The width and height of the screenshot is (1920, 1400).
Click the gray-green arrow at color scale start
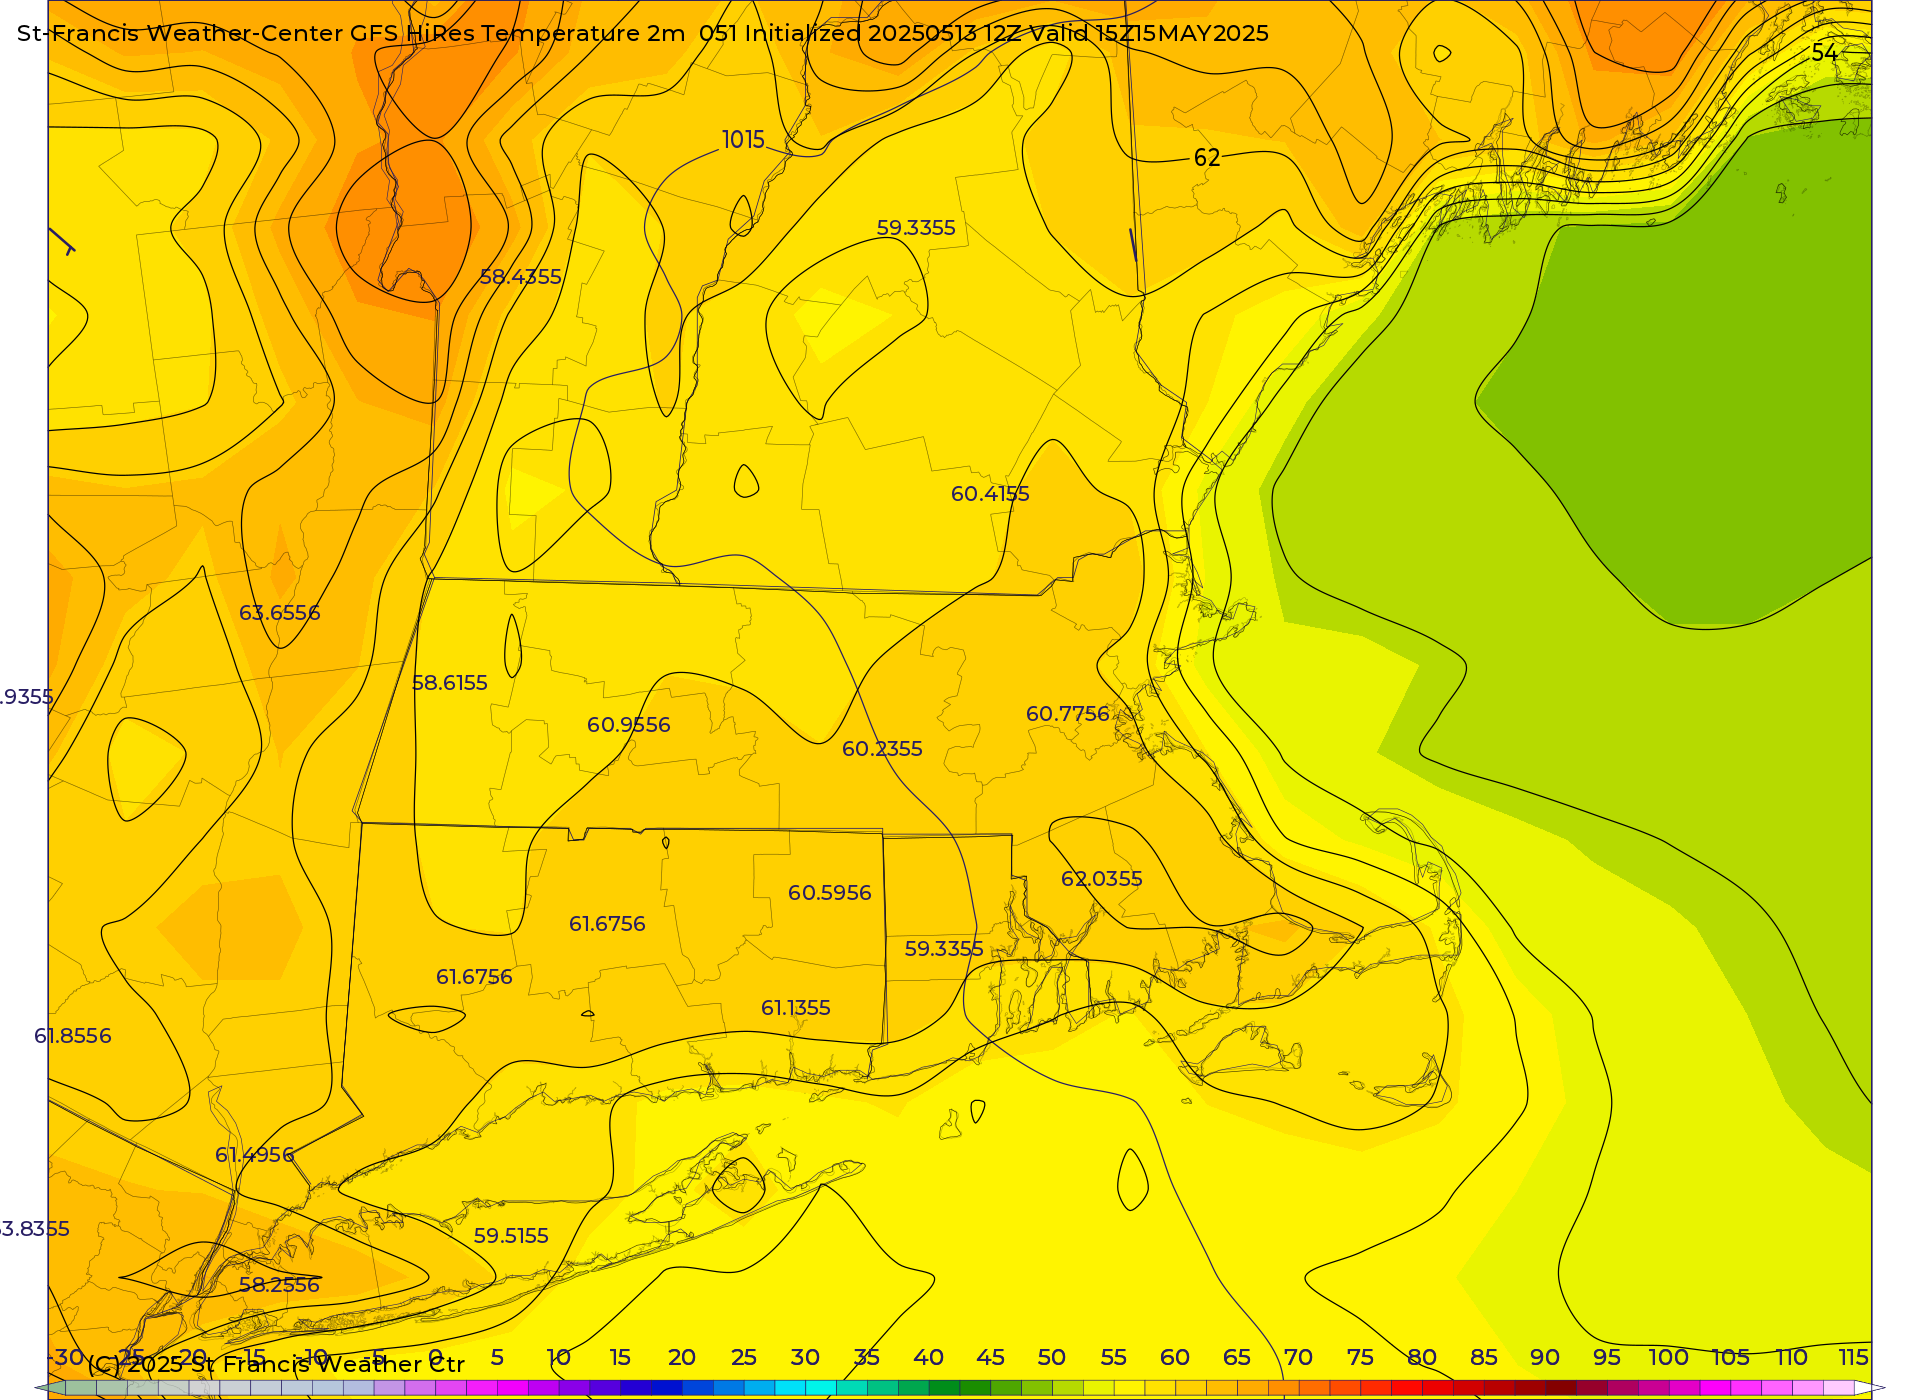click(50, 1388)
